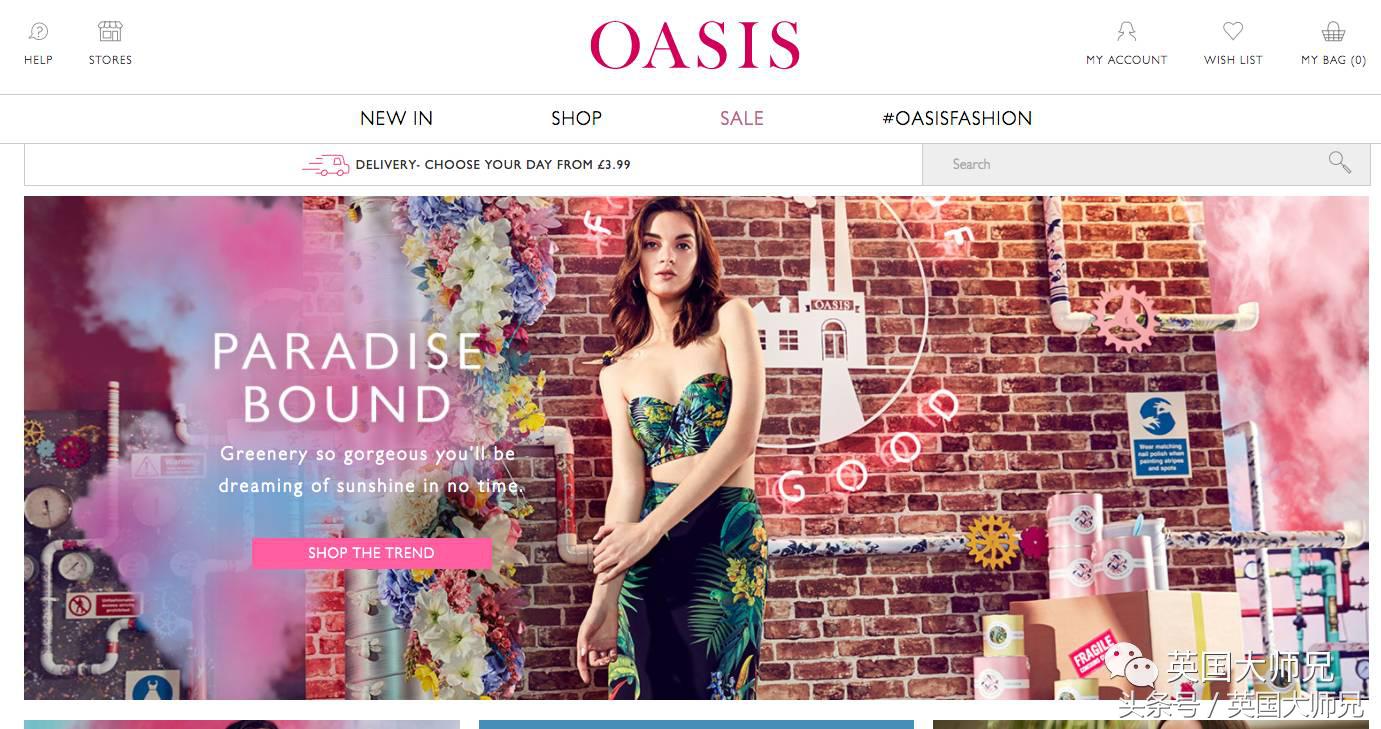Click the Help question mark icon

click(38, 32)
